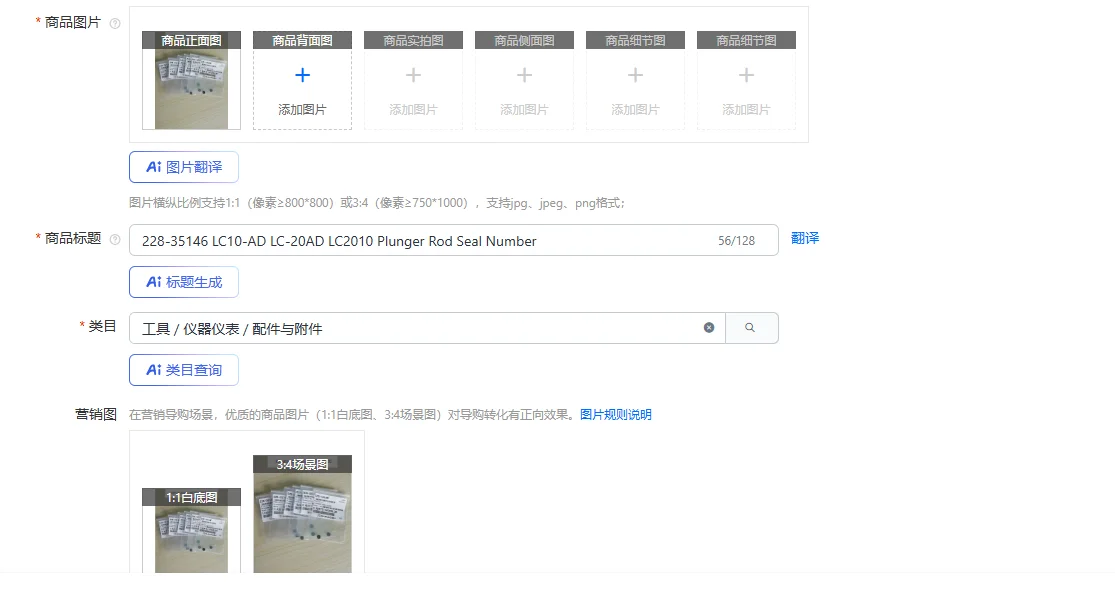Click the AI 标题生成 button
Image resolution: width=1115 pixels, height=593 pixels.
[x=183, y=282]
